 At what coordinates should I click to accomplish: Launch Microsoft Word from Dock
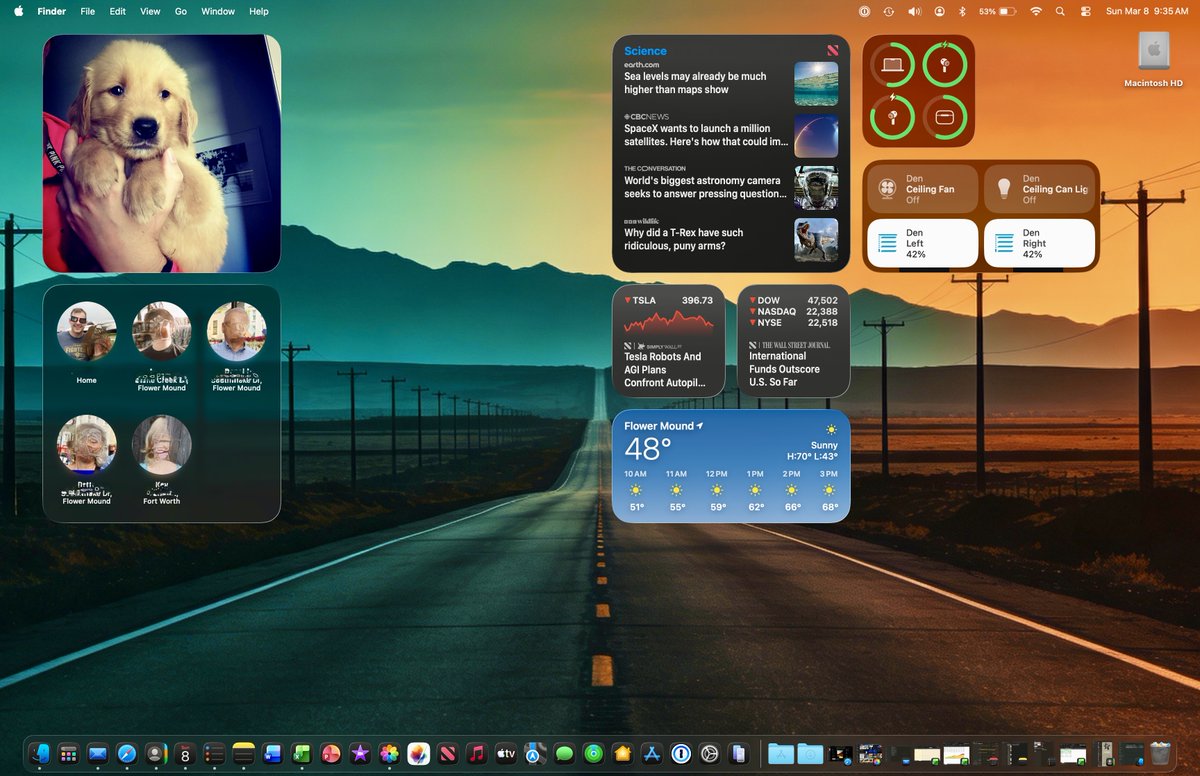pyautogui.click(x=273, y=754)
